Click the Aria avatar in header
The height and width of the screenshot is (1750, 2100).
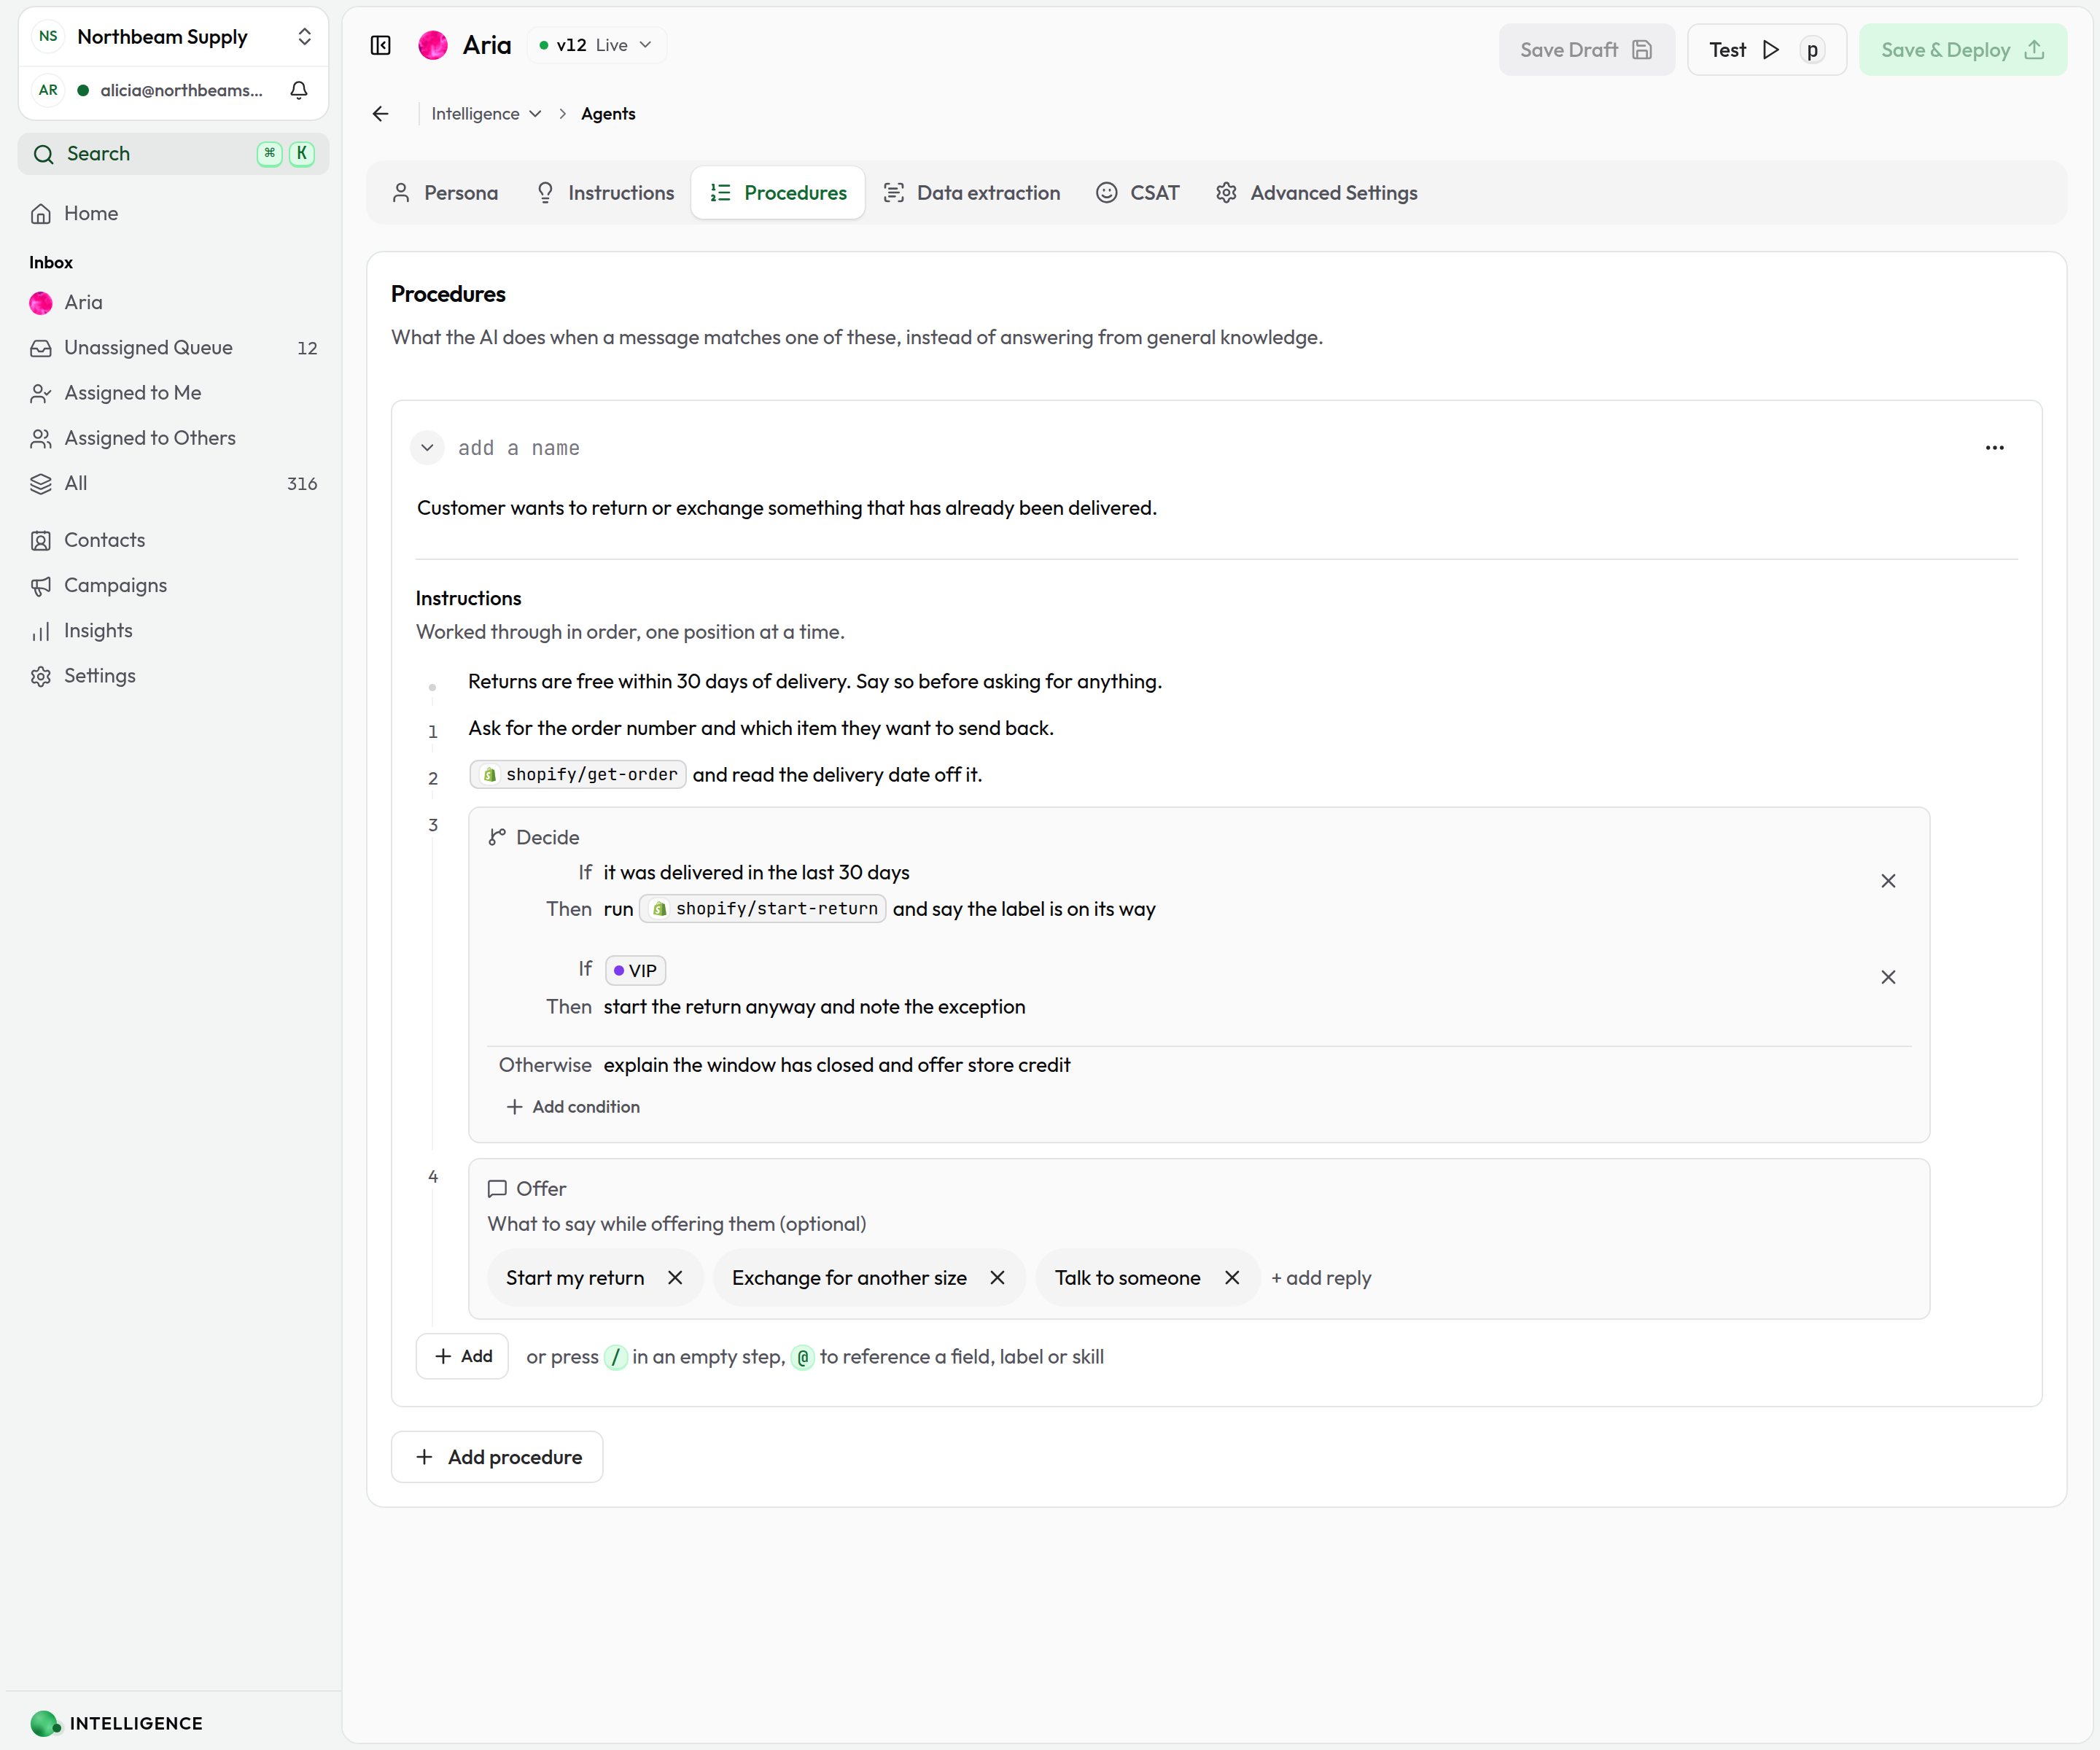point(433,45)
